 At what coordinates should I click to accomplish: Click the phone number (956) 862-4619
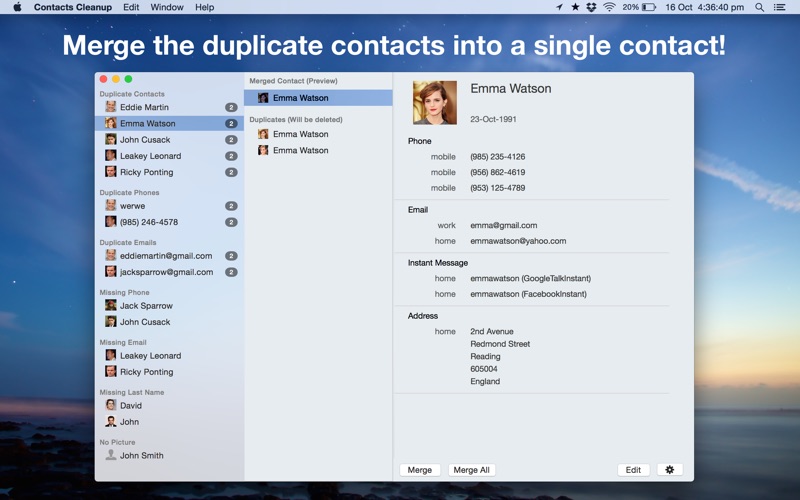(497, 172)
